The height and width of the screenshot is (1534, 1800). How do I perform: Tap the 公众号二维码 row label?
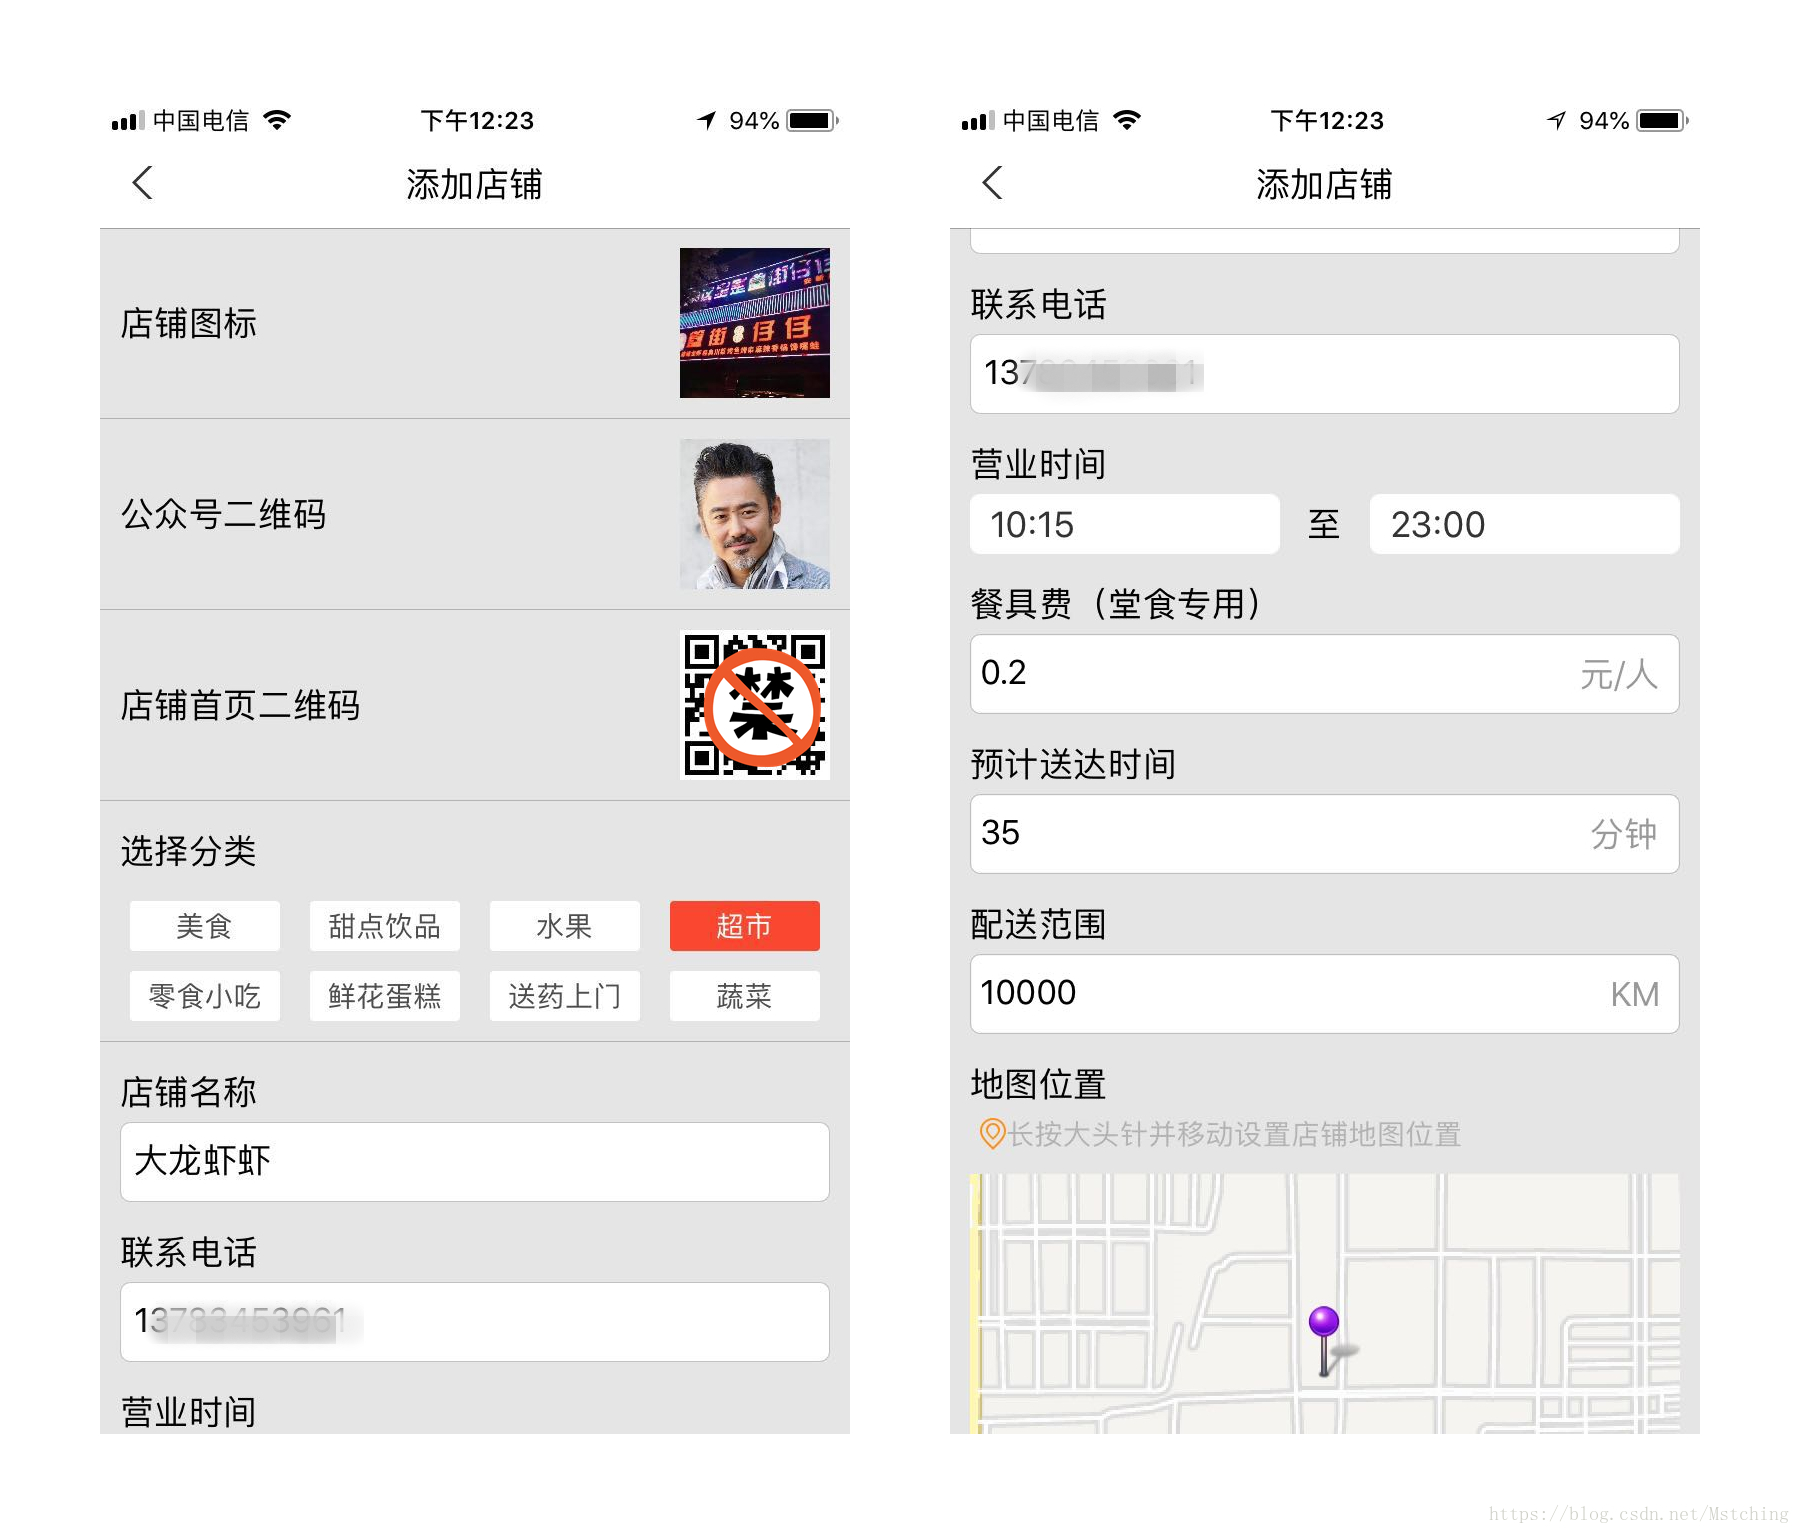click(x=224, y=515)
